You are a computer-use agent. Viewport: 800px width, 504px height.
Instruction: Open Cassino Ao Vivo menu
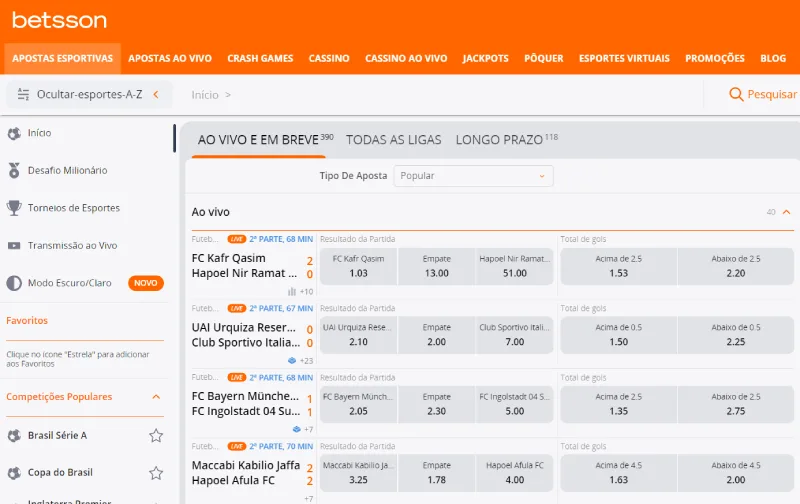pos(406,59)
